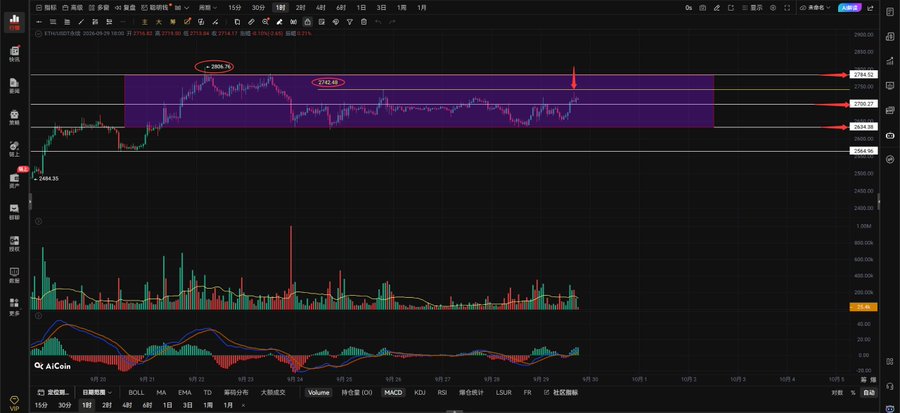Viewport: 900px width, 413px height.
Task: Toggle the lock drawings icon
Action: click(307, 22)
